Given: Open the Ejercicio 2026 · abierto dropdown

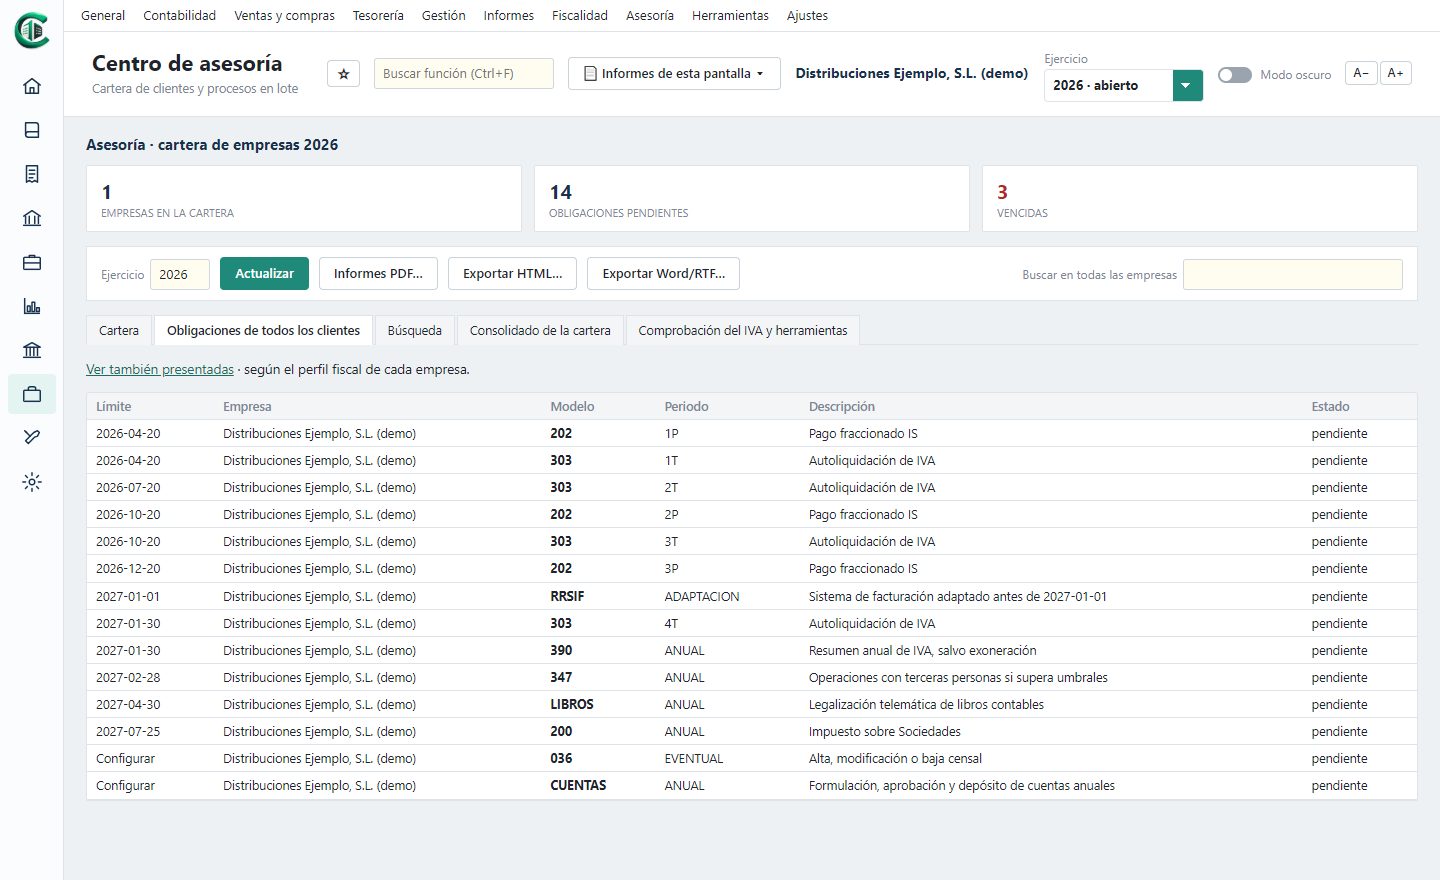Looking at the screenshot, I should click(x=1123, y=85).
